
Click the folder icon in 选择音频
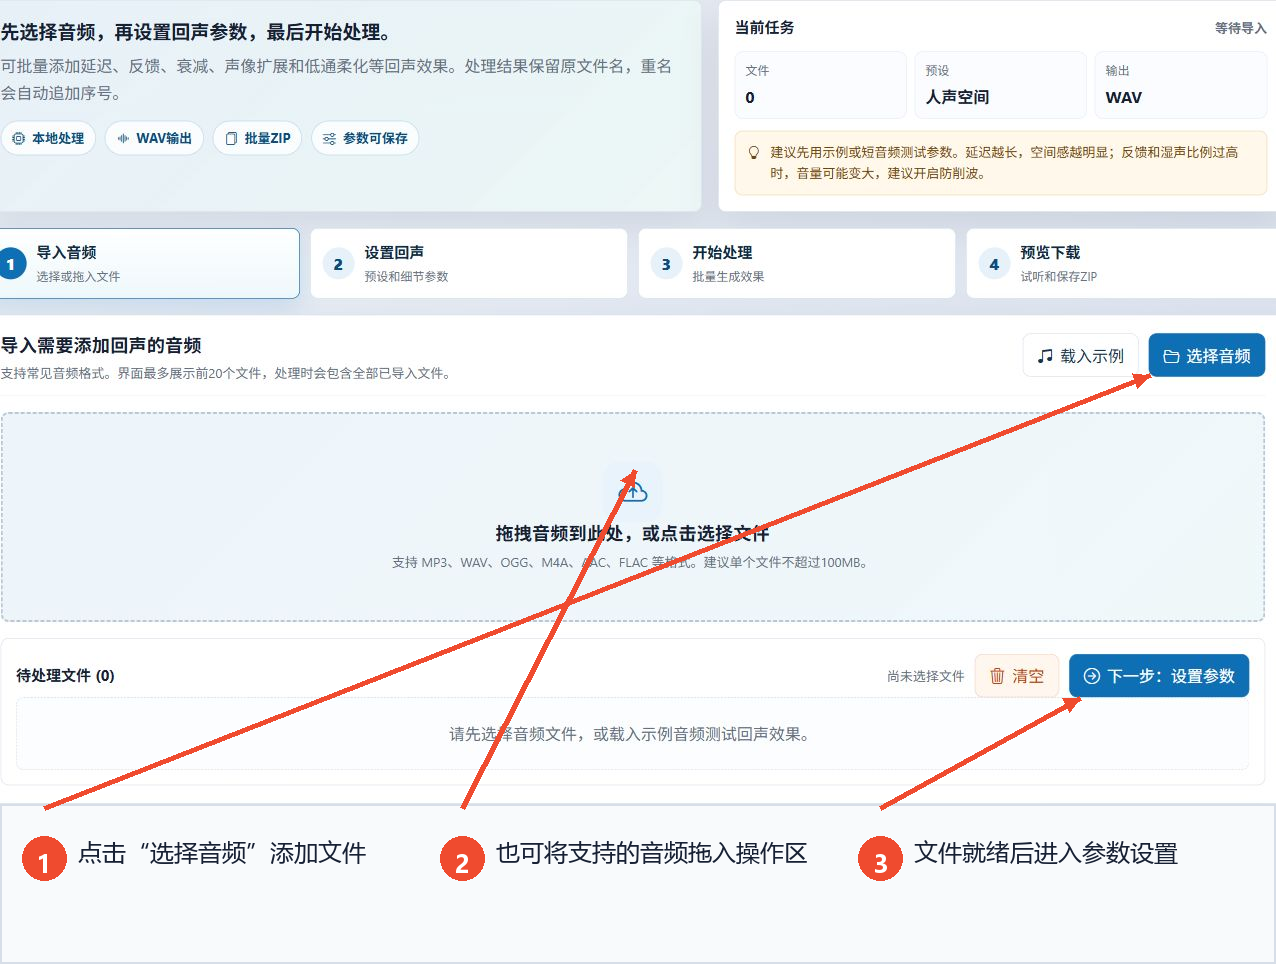tap(1171, 356)
